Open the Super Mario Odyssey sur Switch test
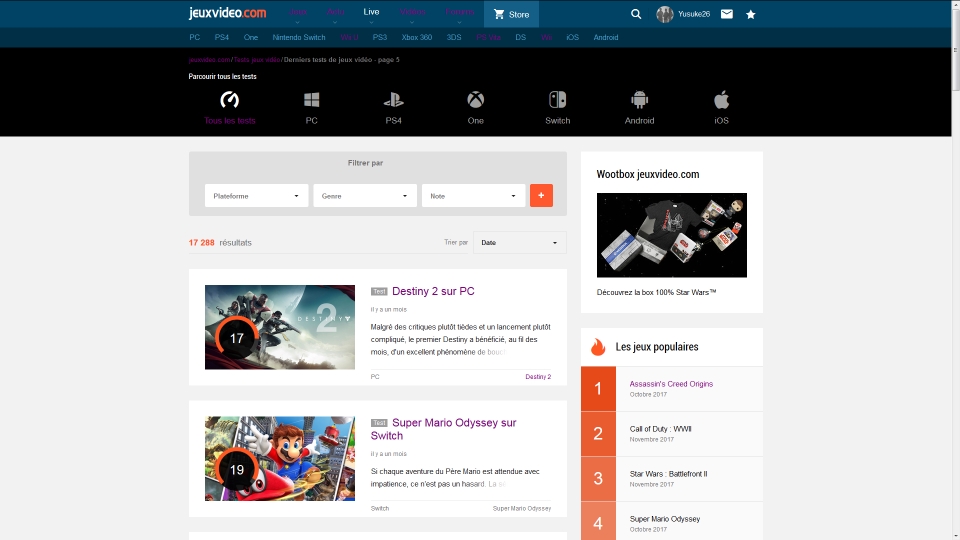Screen dimensions: 960x540 tap(443, 429)
